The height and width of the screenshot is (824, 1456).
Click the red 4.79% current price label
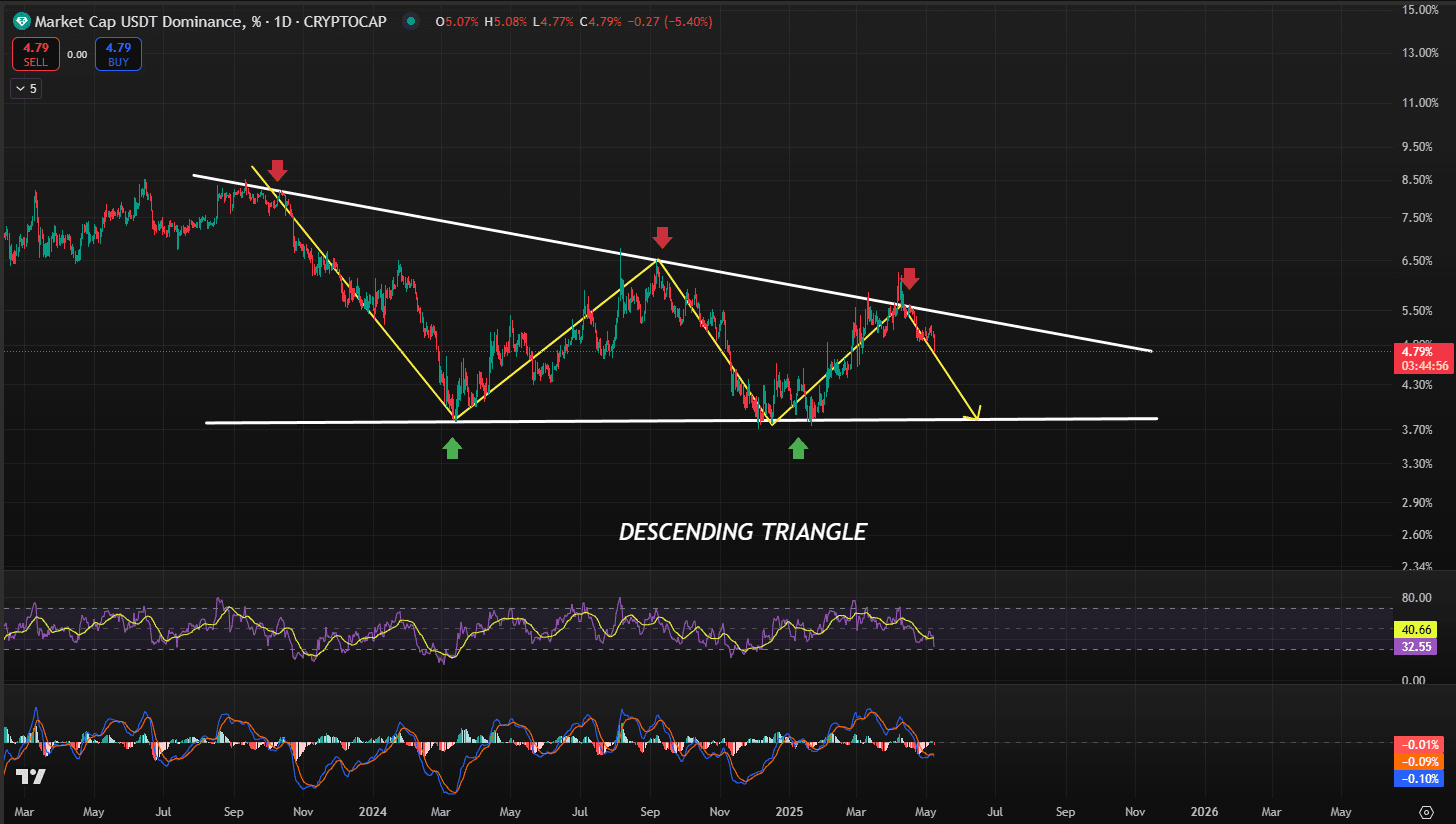pyautogui.click(x=1417, y=351)
